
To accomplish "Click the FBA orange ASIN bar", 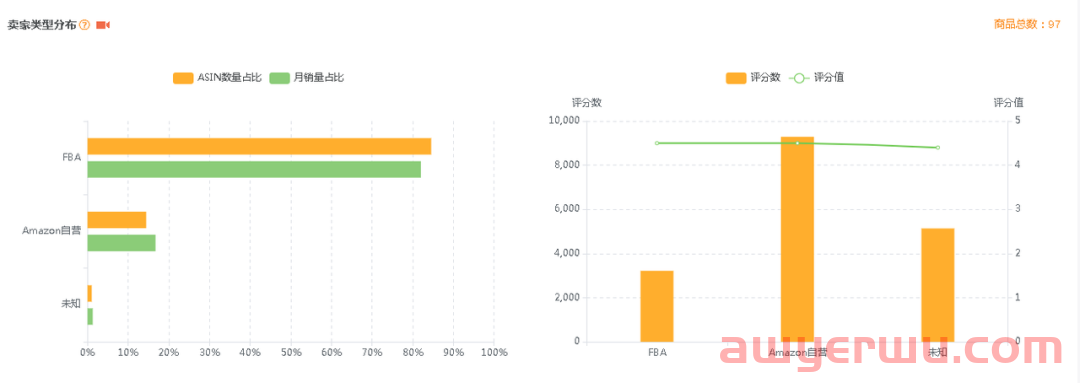I will pos(259,146).
